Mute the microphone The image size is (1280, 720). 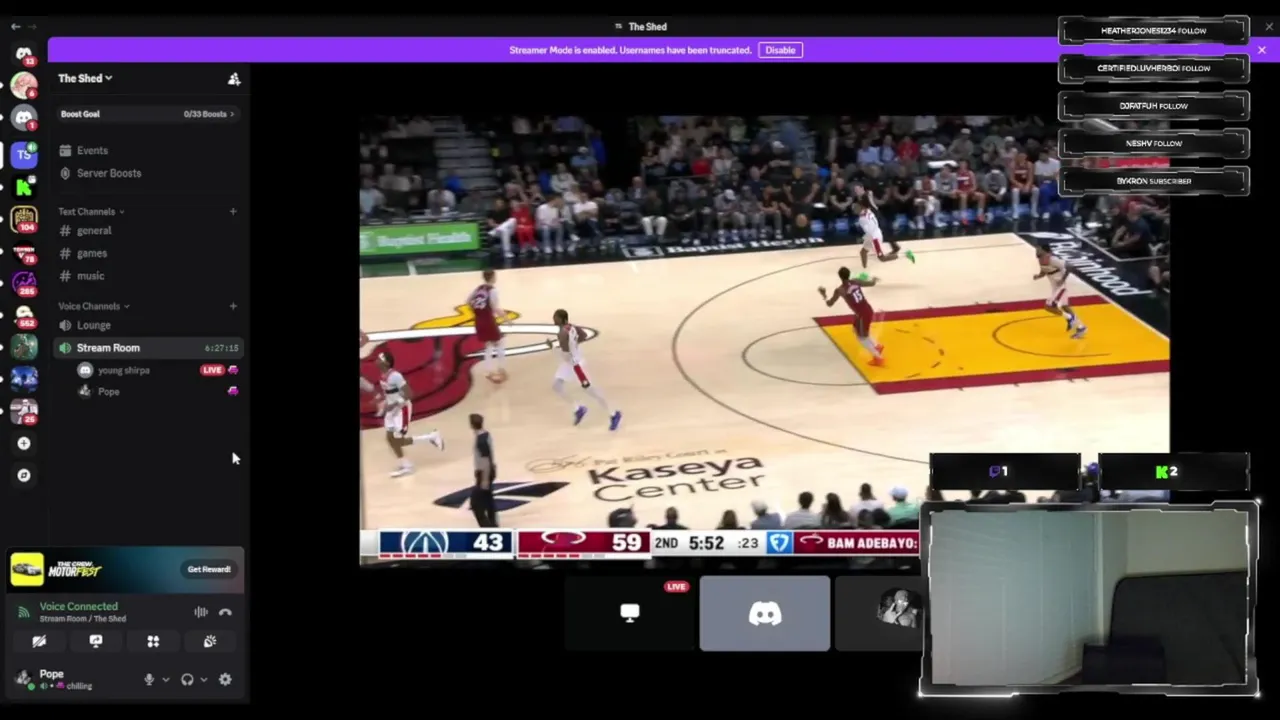point(149,680)
